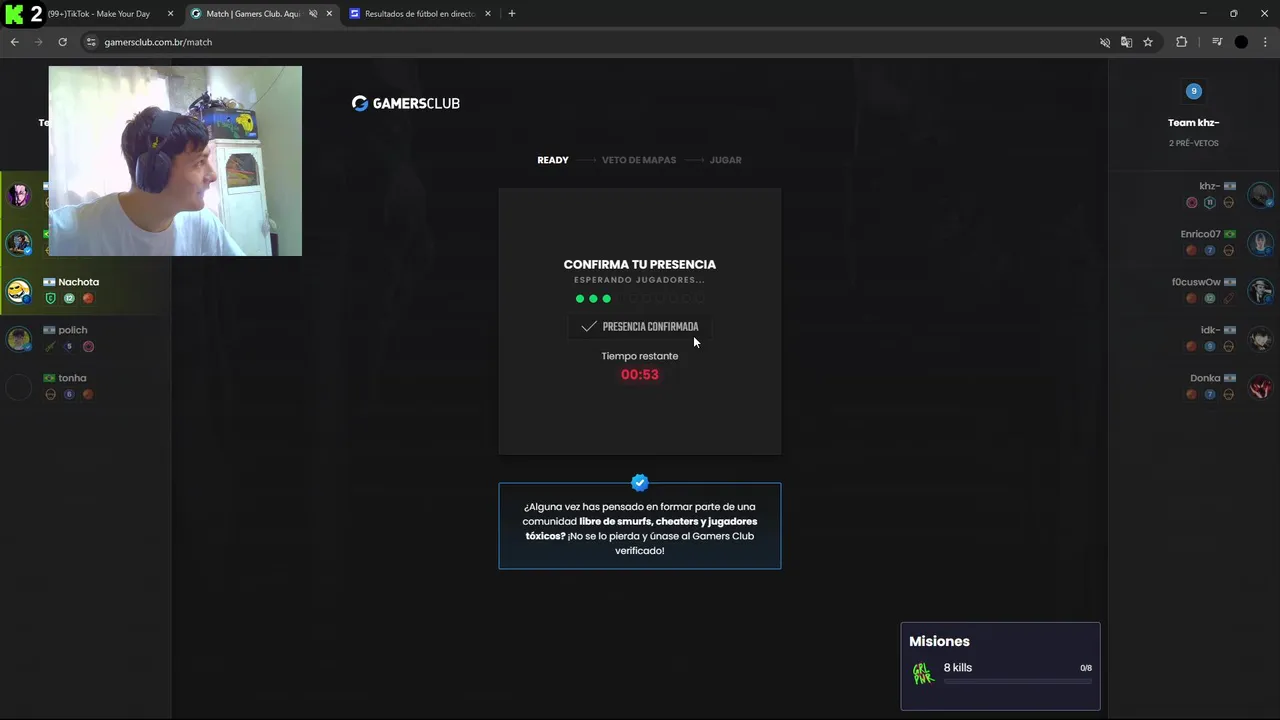Click the Nachota player name
Viewport: 1280px width, 720px height.
pos(78,282)
